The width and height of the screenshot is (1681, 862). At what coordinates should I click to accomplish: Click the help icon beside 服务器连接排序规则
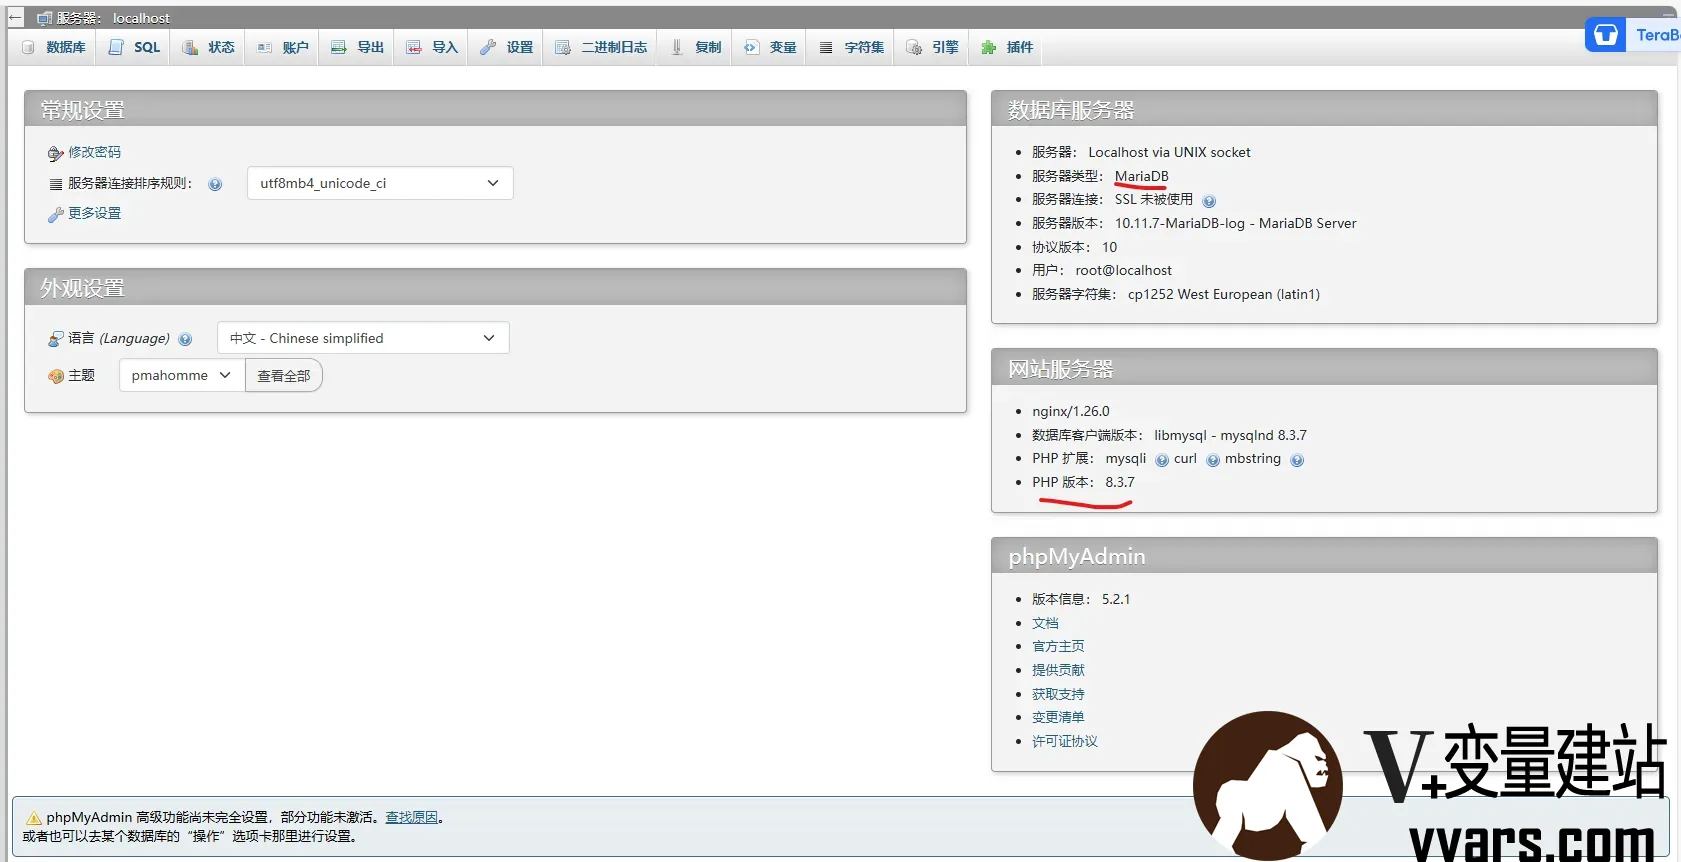click(215, 184)
